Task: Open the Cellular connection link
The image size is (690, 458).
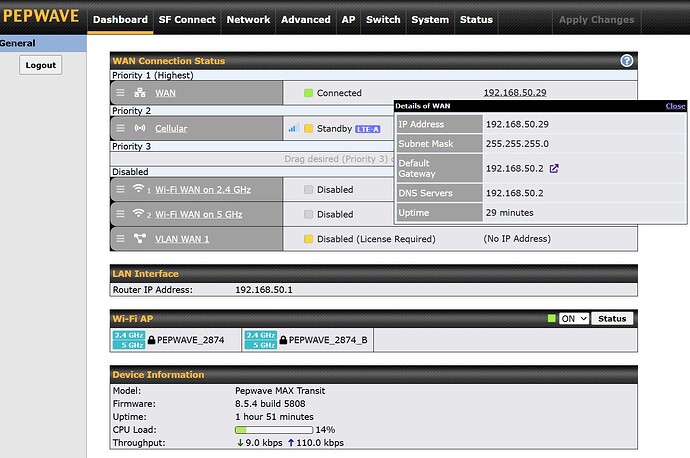Action: (x=171, y=129)
